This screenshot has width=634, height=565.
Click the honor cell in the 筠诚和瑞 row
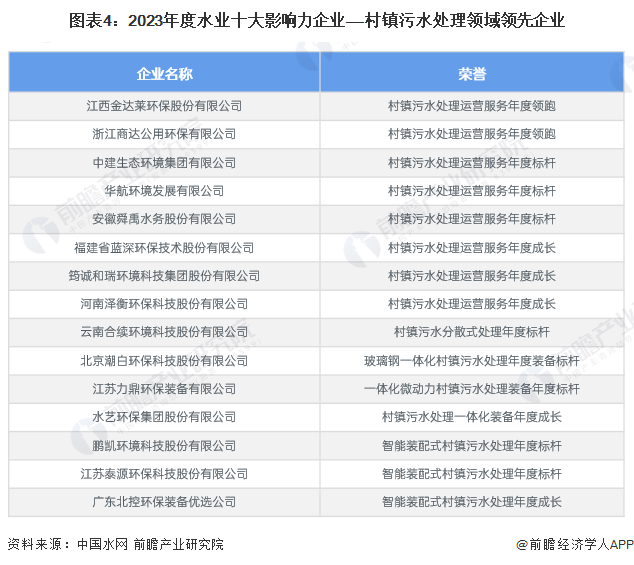pos(472,276)
